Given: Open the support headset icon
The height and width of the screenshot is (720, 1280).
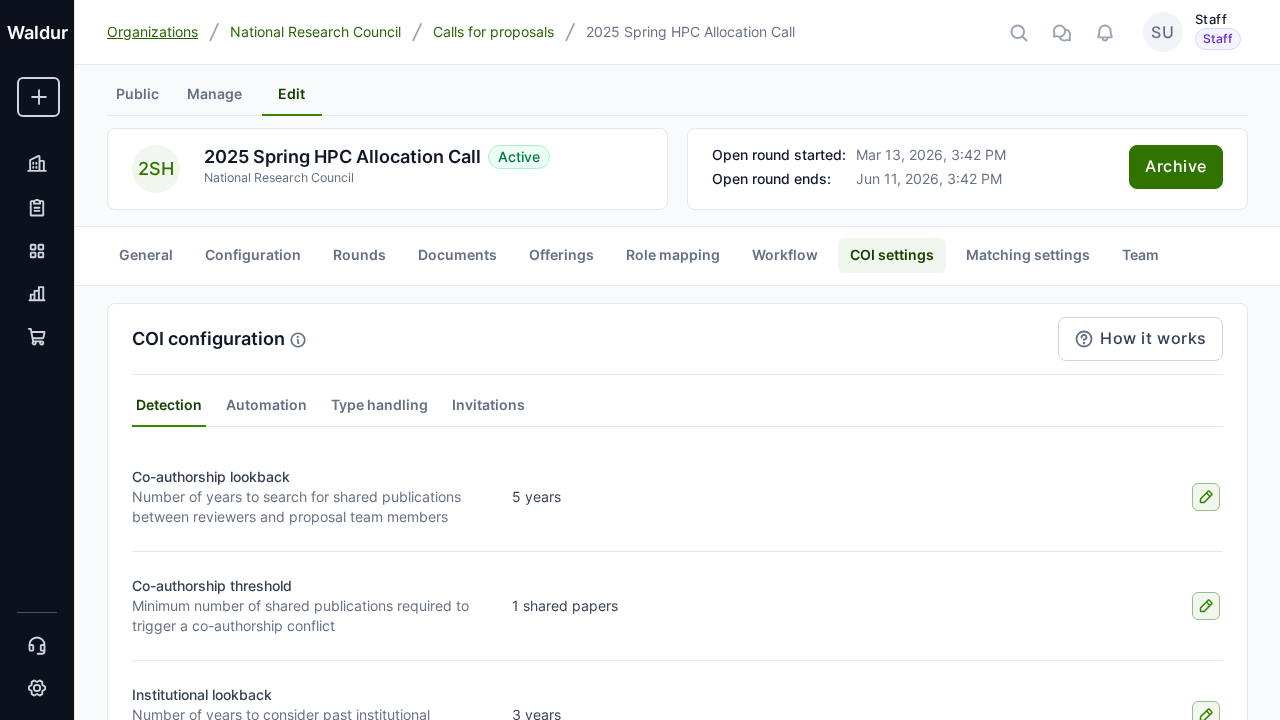Looking at the screenshot, I should click(x=37, y=645).
